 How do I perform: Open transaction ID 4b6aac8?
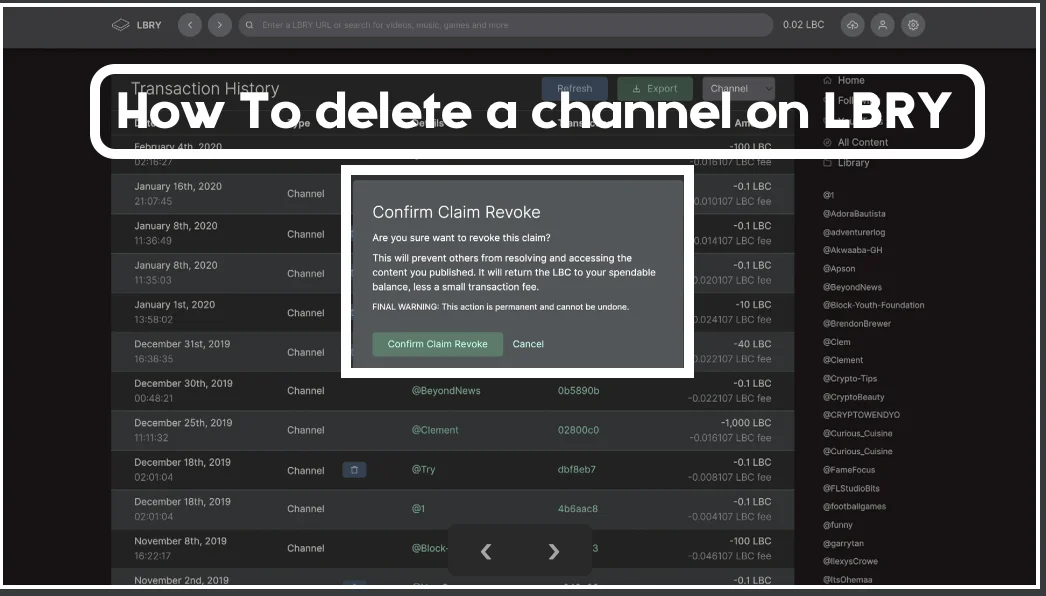[x=578, y=509]
